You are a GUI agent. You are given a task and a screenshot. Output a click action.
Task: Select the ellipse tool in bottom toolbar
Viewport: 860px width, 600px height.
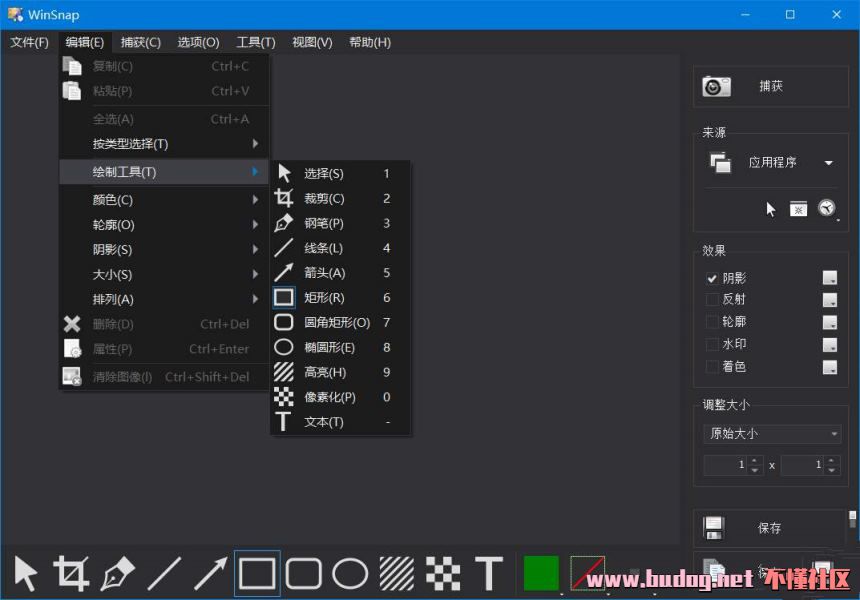click(x=350, y=574)
